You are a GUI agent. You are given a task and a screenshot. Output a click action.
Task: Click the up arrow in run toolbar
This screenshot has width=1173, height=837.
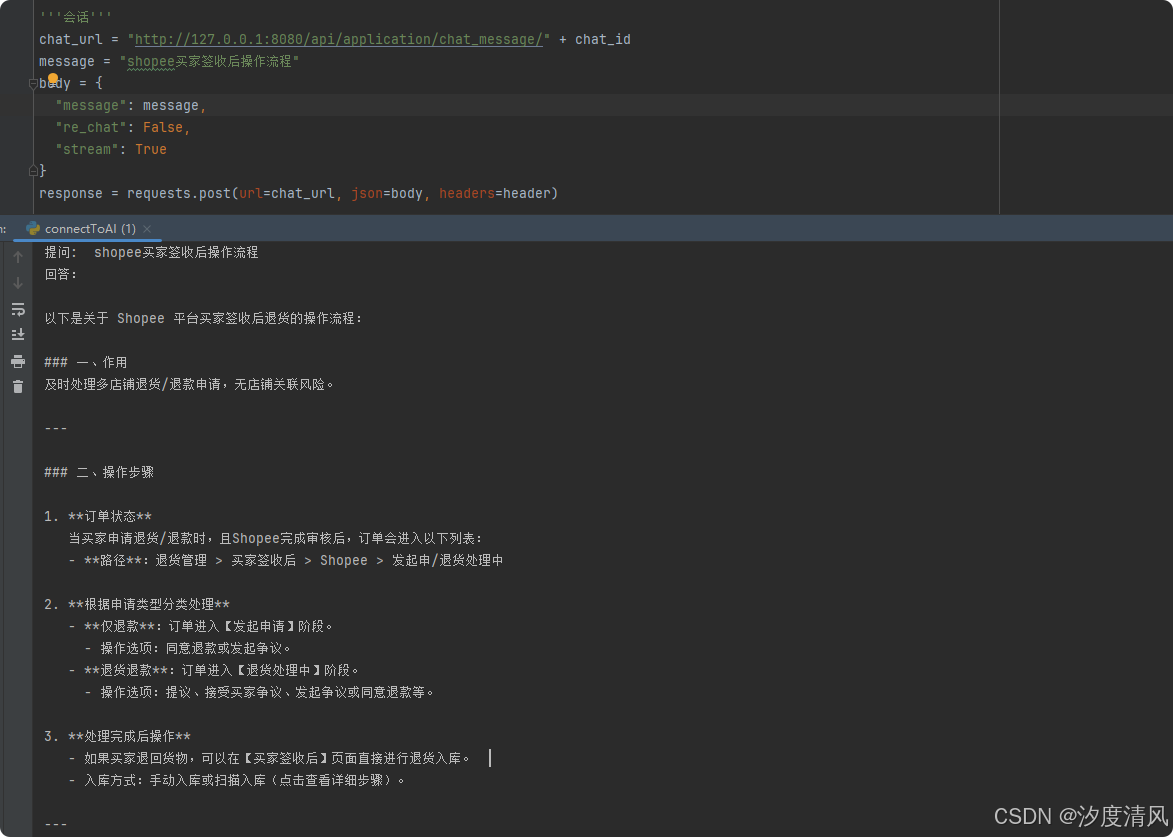[18, 257]
